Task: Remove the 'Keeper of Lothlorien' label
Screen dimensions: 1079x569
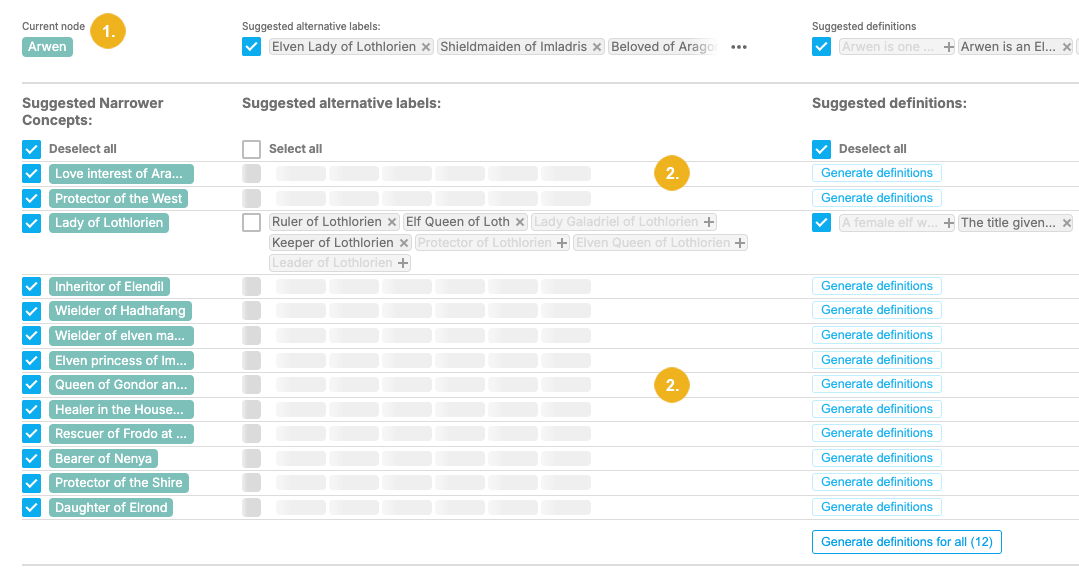Action: tap(404, 243)
